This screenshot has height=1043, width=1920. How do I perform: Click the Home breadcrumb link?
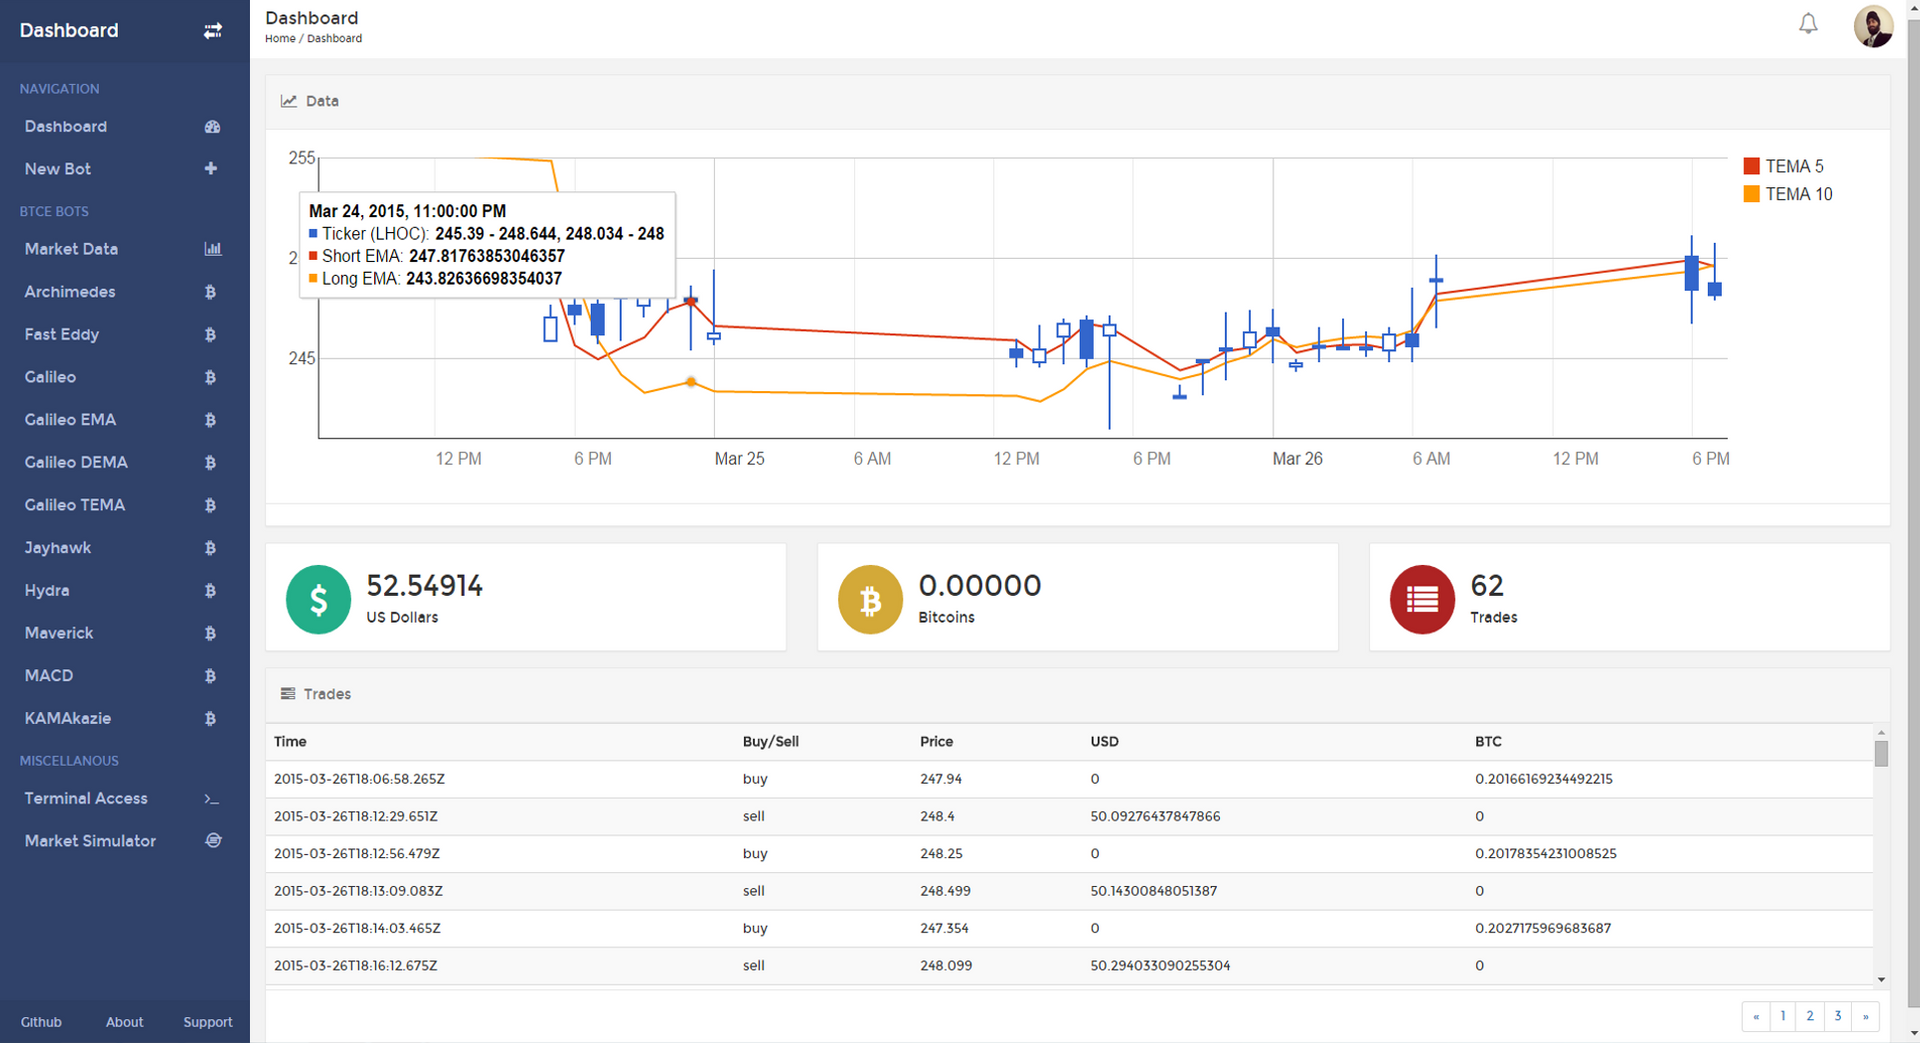point(280,39)
